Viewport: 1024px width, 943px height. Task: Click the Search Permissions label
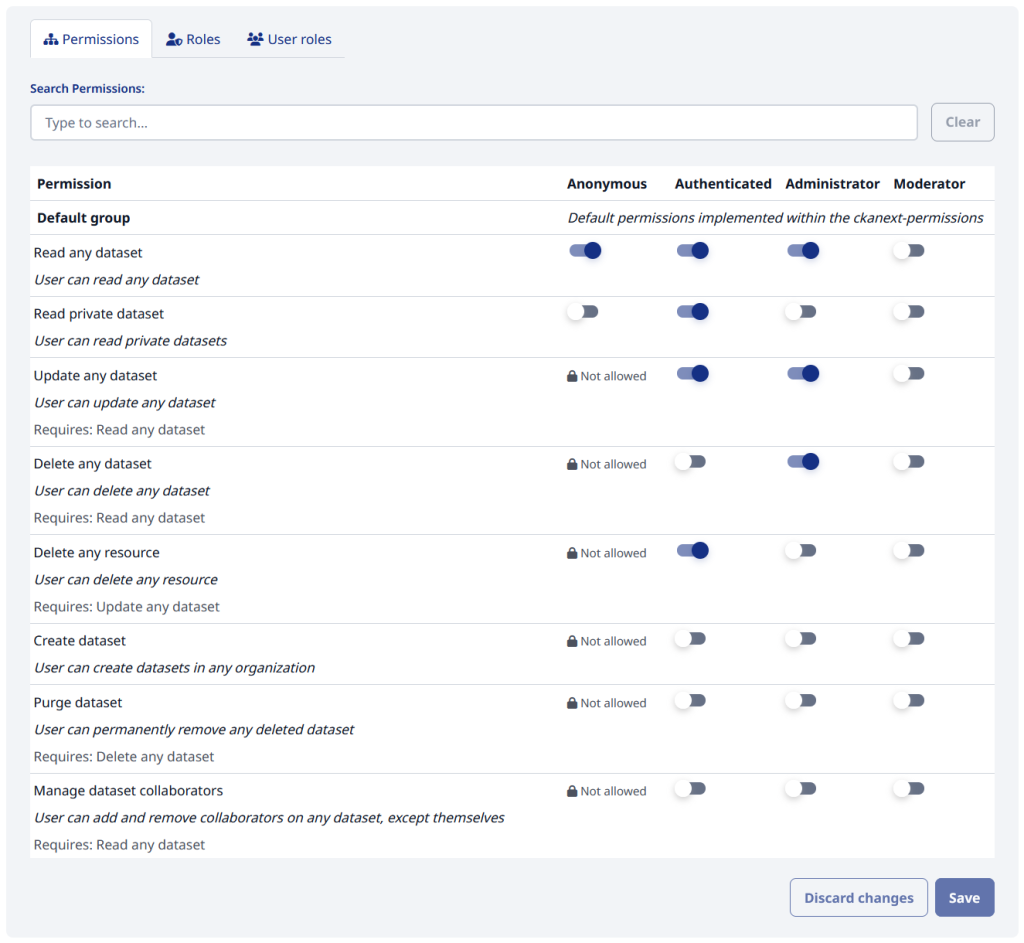click(88, 89)
